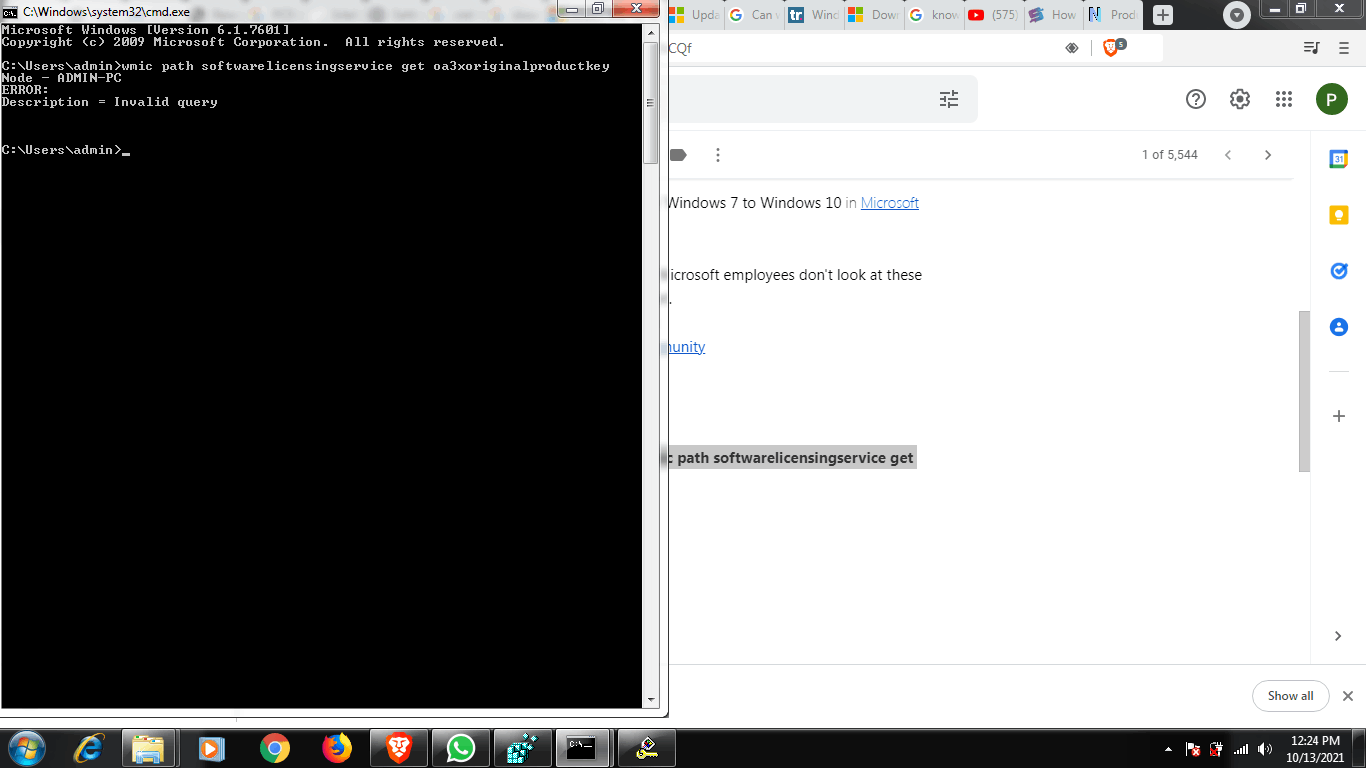The height and width of the screenshot is (768, 1366).
Task: Open Brave playlist/media icon in toolbar
Action: click(x=1311, y=47)
